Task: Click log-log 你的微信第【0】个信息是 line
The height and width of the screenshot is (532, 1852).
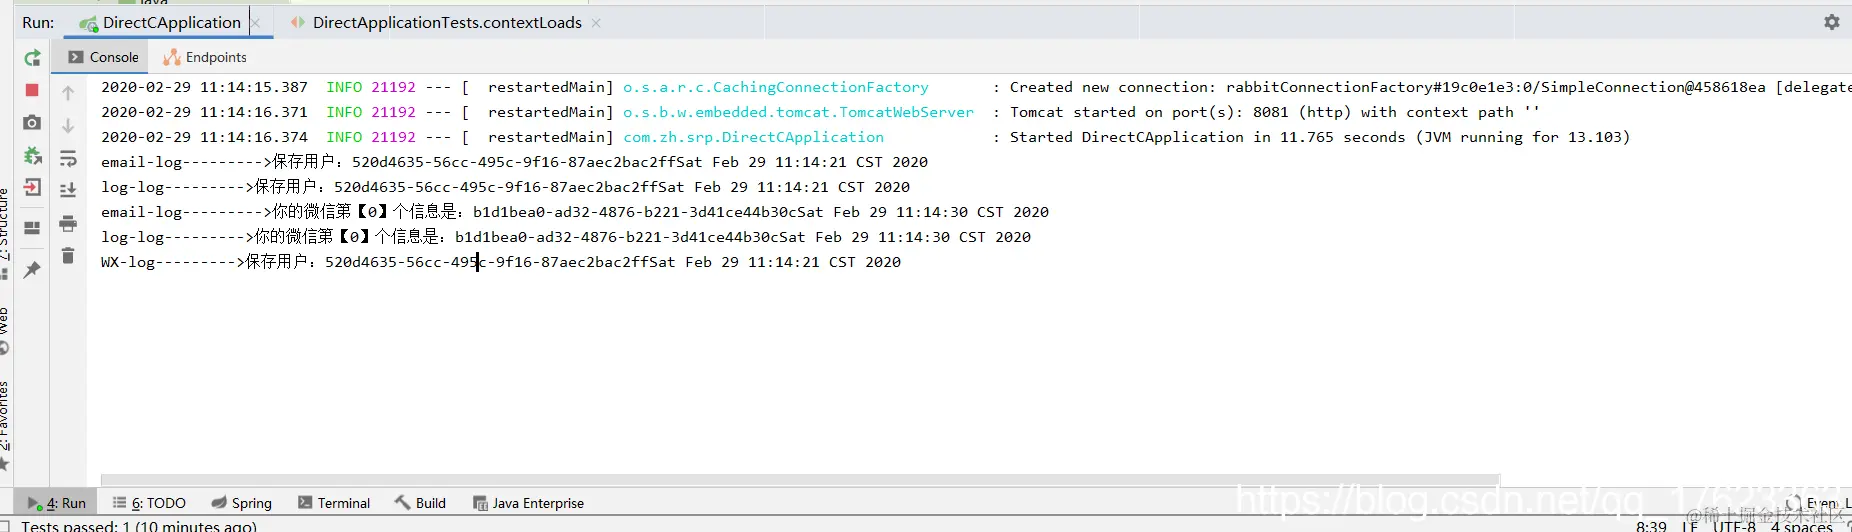Action: (565, 237)
